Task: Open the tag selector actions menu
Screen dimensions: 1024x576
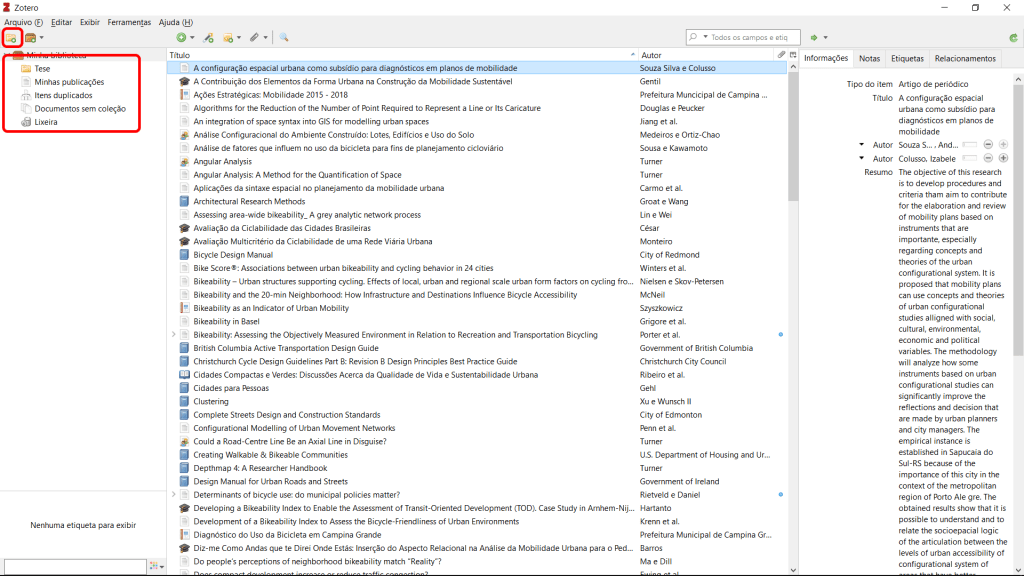Action: tap(158, 566)
